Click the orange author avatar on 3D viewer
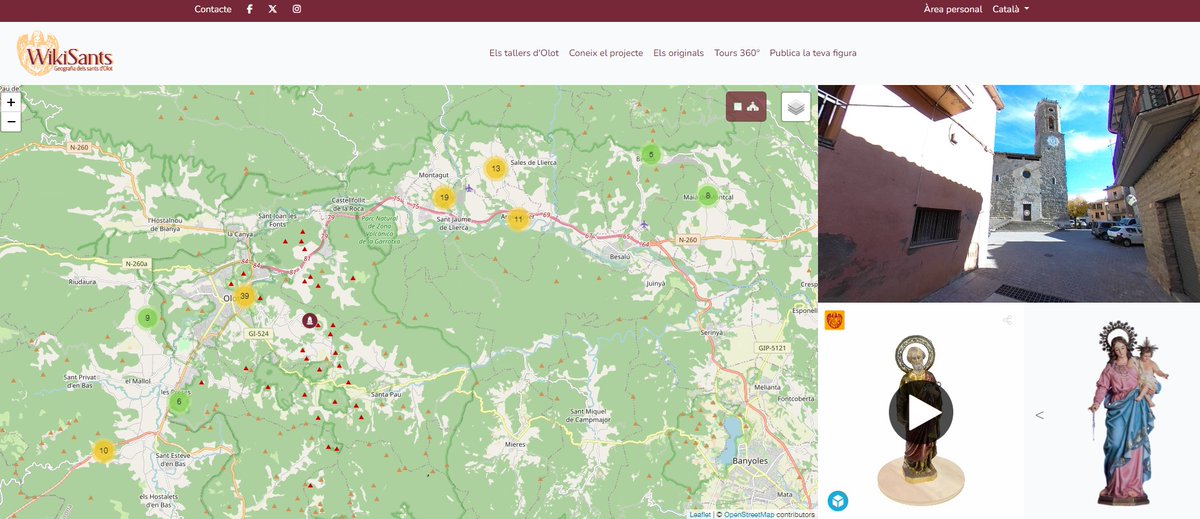Viewport: 1200px width, 519px height. (834, 320)
